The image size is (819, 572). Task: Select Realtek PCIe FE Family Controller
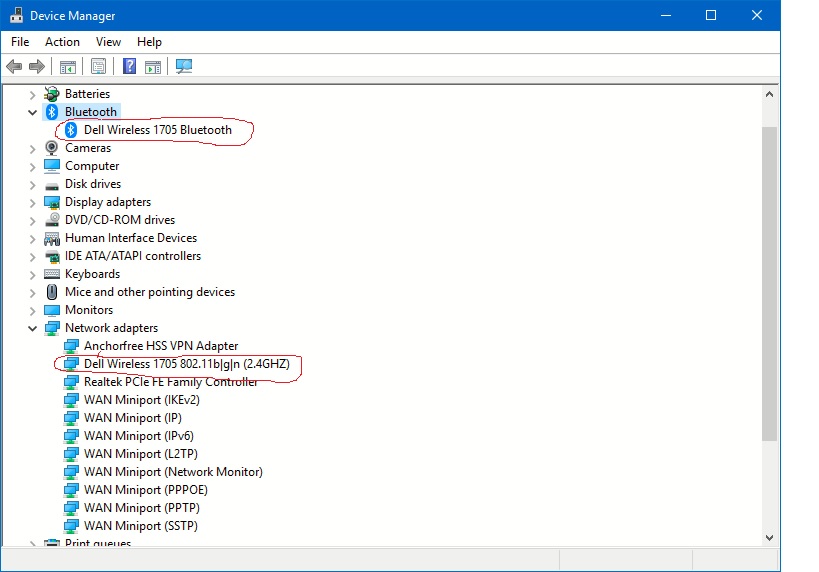coord(171,382)
